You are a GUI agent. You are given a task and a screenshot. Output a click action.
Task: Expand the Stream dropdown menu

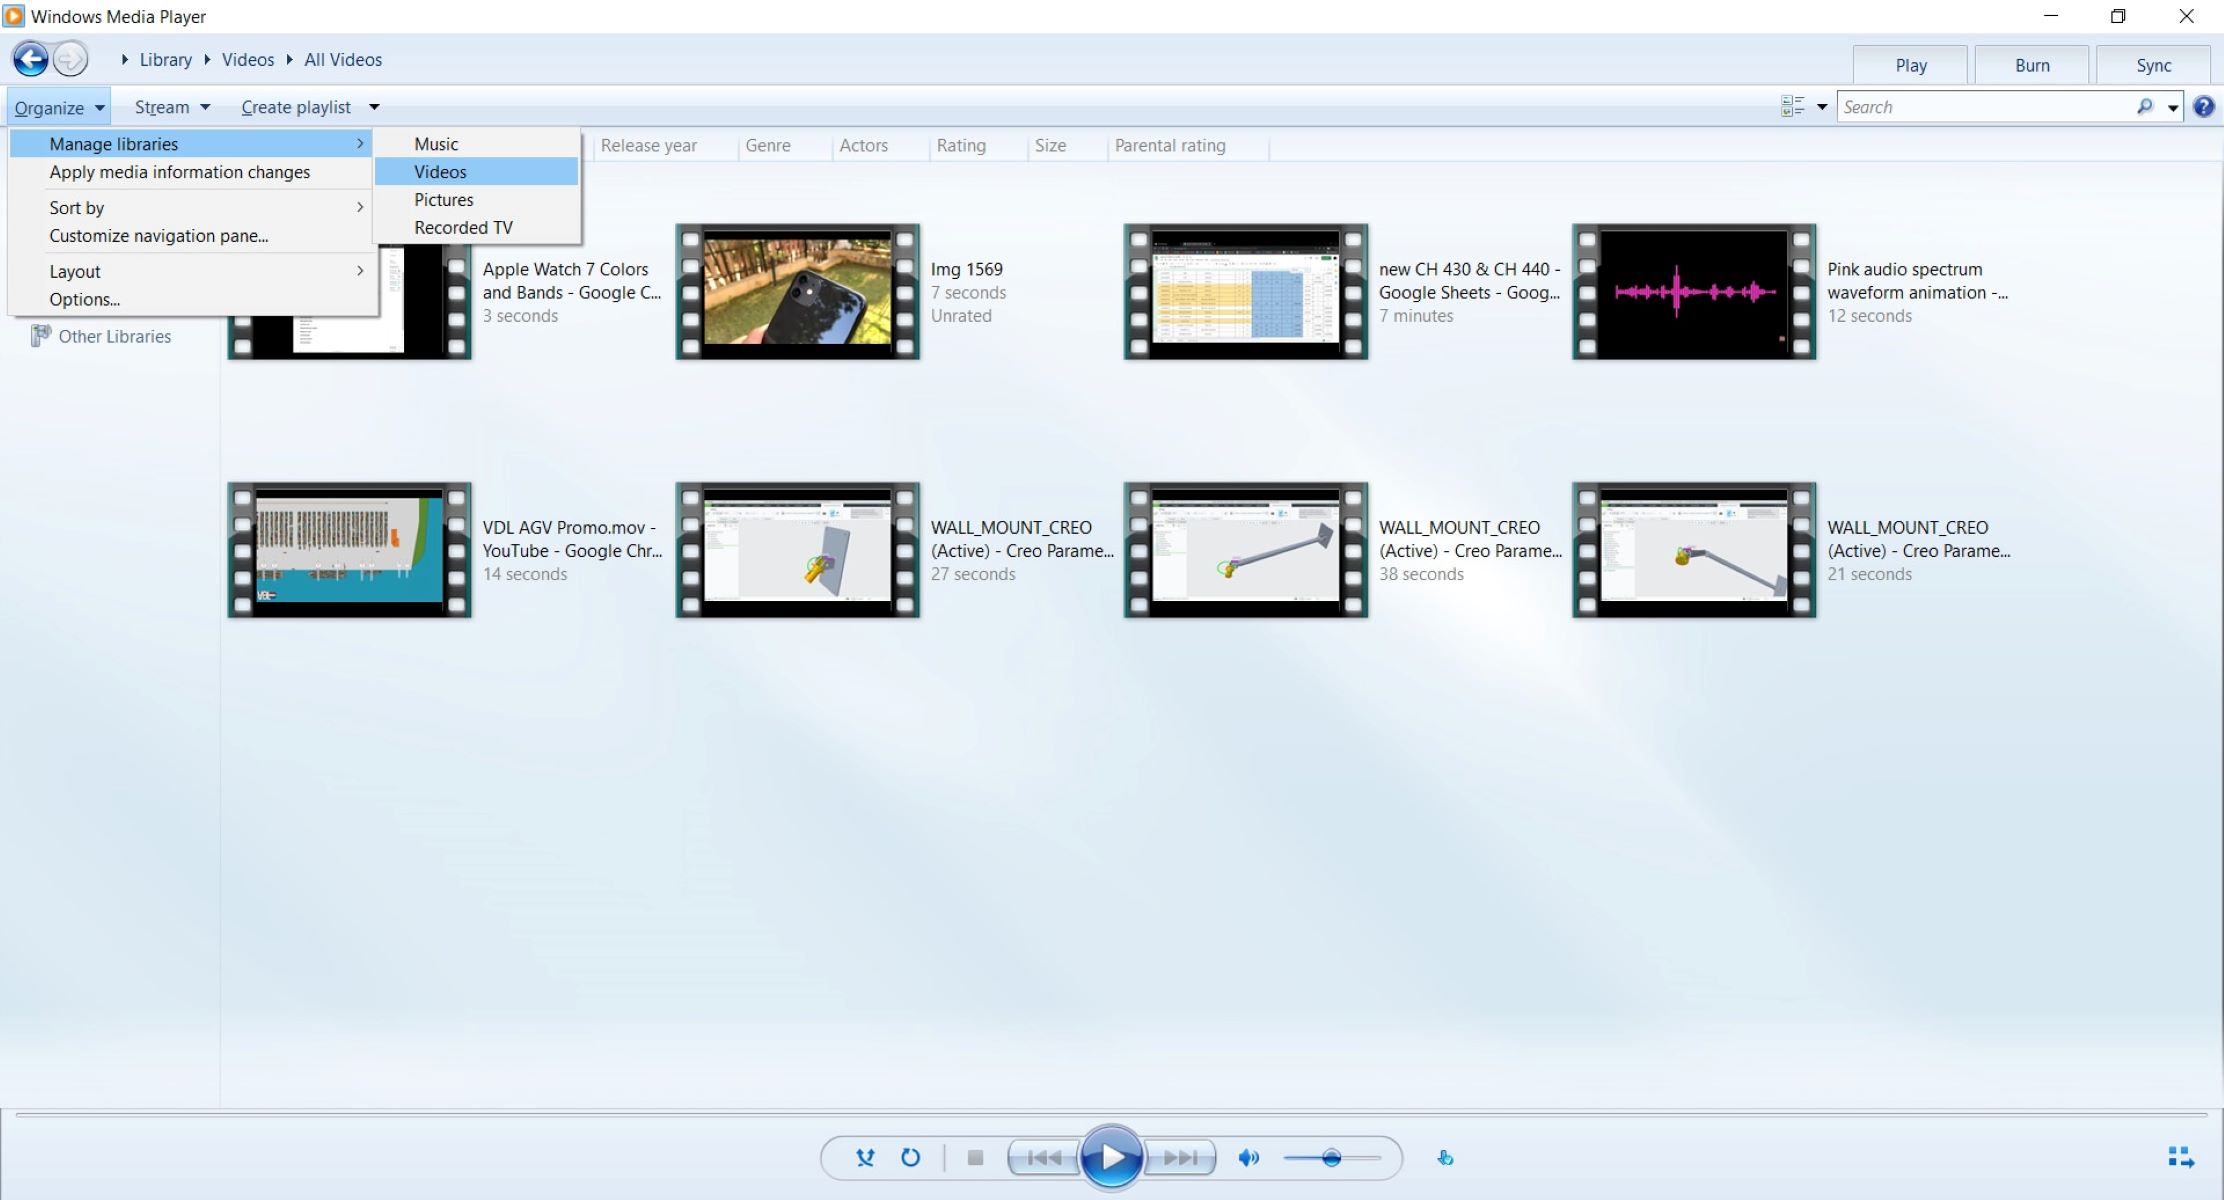172,107
